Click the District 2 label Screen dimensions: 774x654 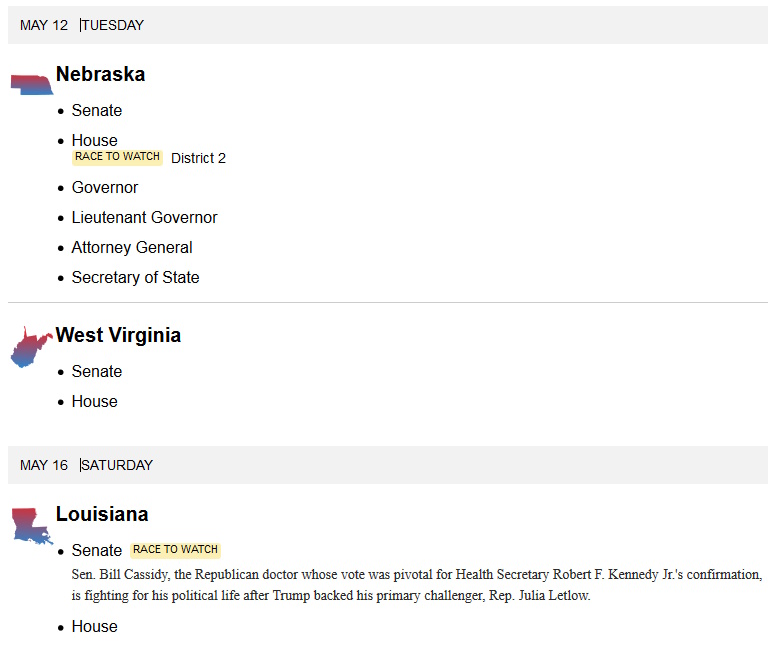(198, 158)
